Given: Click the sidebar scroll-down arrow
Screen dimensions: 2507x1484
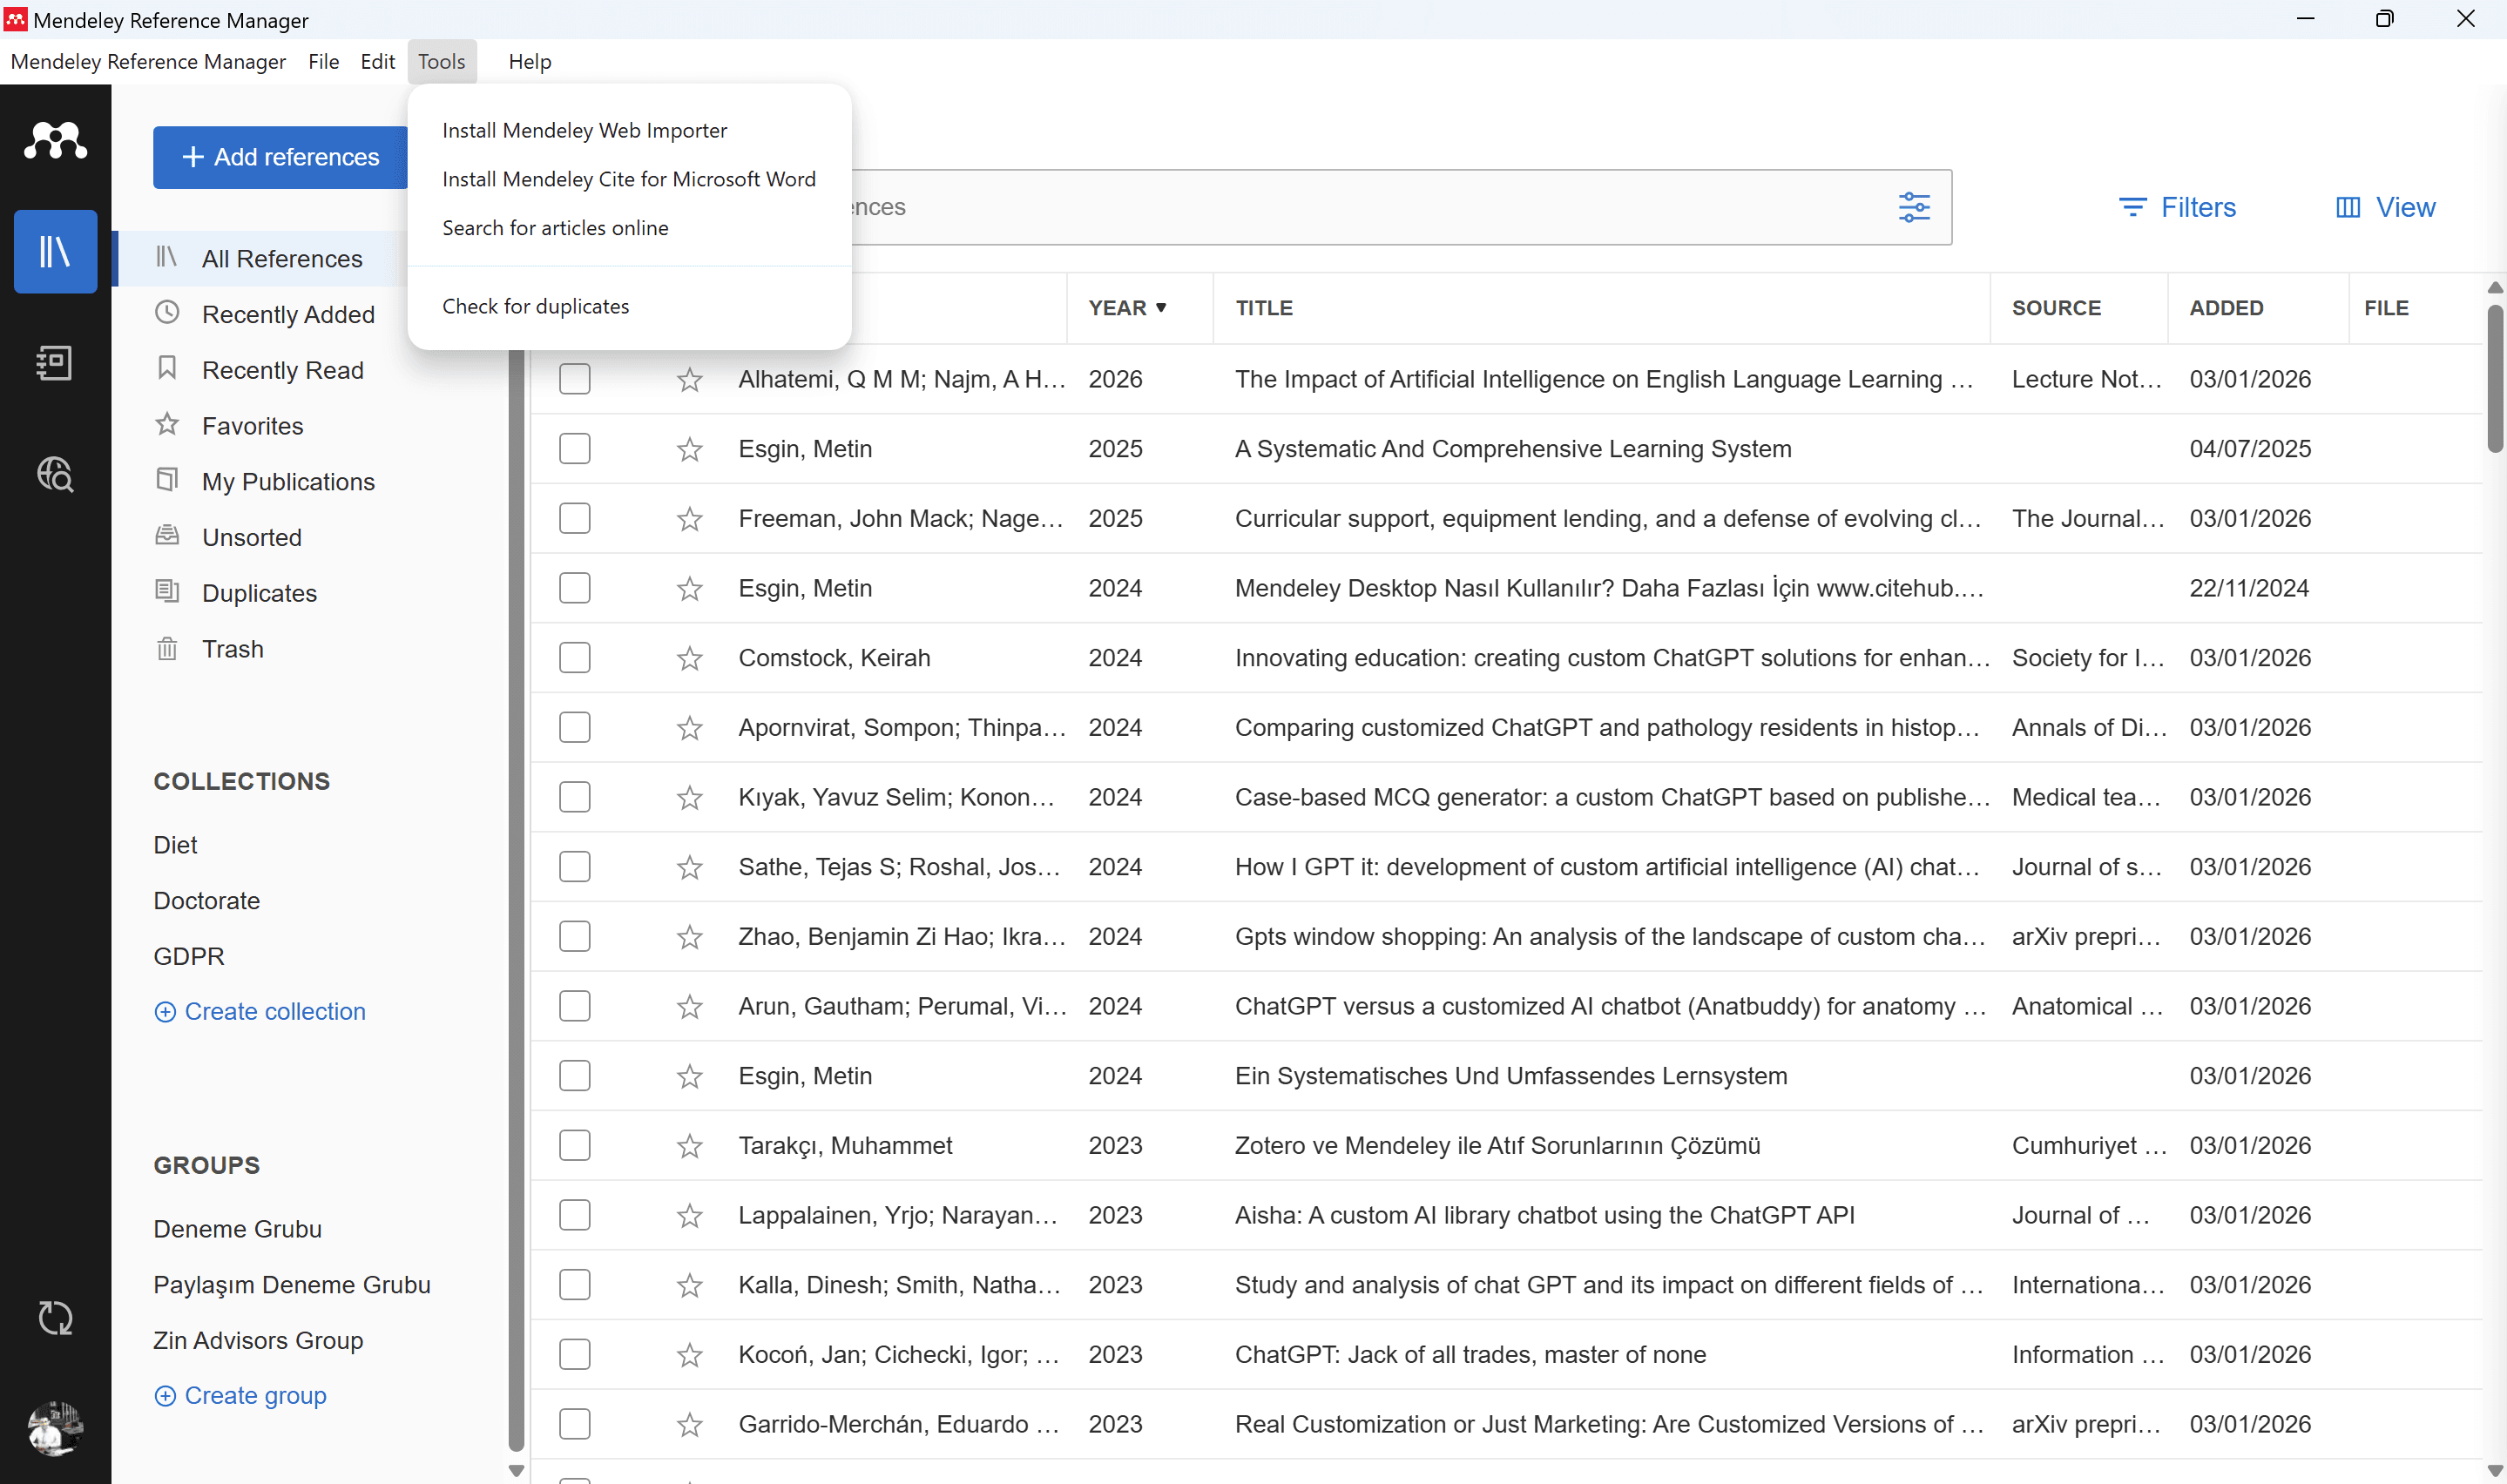Looking at the screenshot, I should pyautogui.click(x=515, y=1470).
